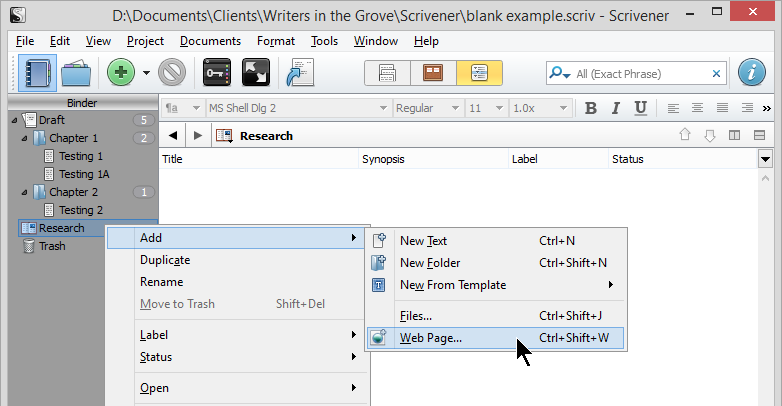782x406 pixels.
Task: Toggle the Binder sidebar icon
Action: 38,74
